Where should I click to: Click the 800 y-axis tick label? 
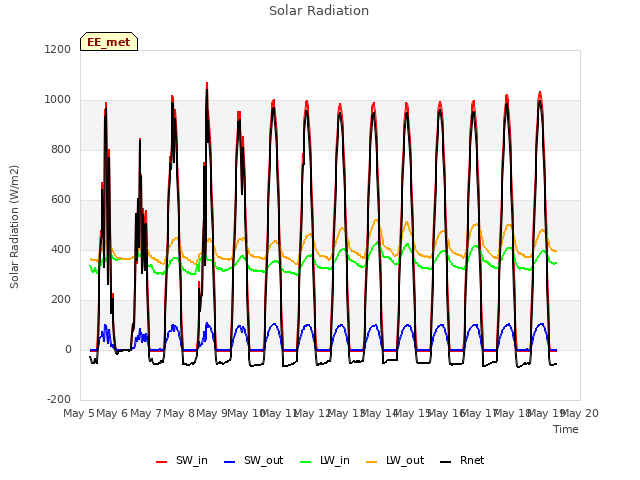point(61,149)
